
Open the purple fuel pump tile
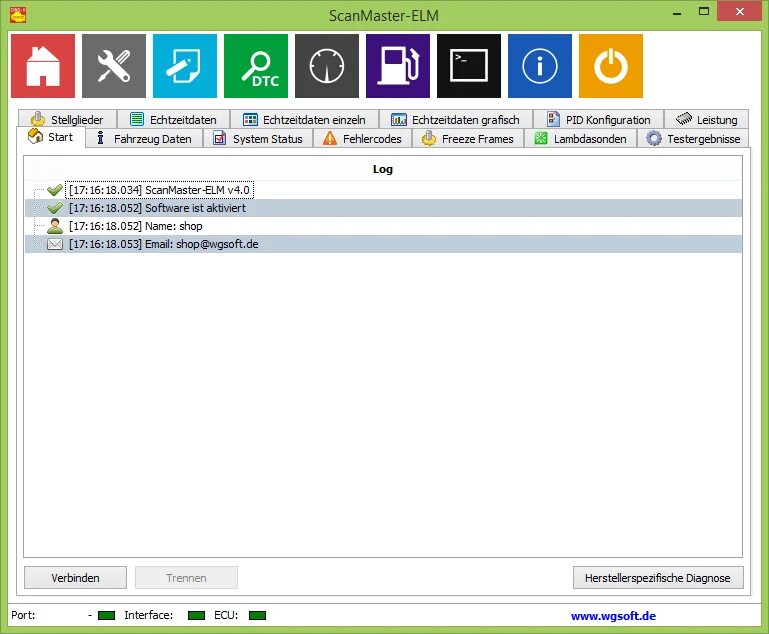(x=398, y=66)
